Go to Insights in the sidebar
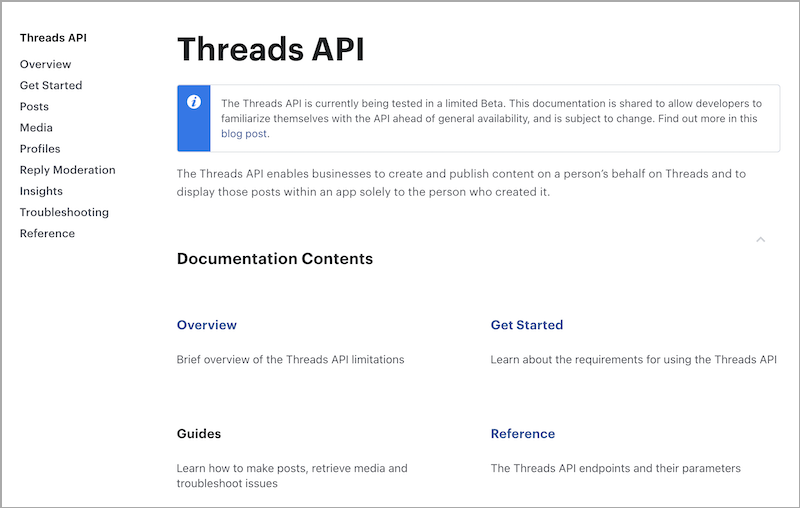Screen dimensions: 800x508 (41, 191)
